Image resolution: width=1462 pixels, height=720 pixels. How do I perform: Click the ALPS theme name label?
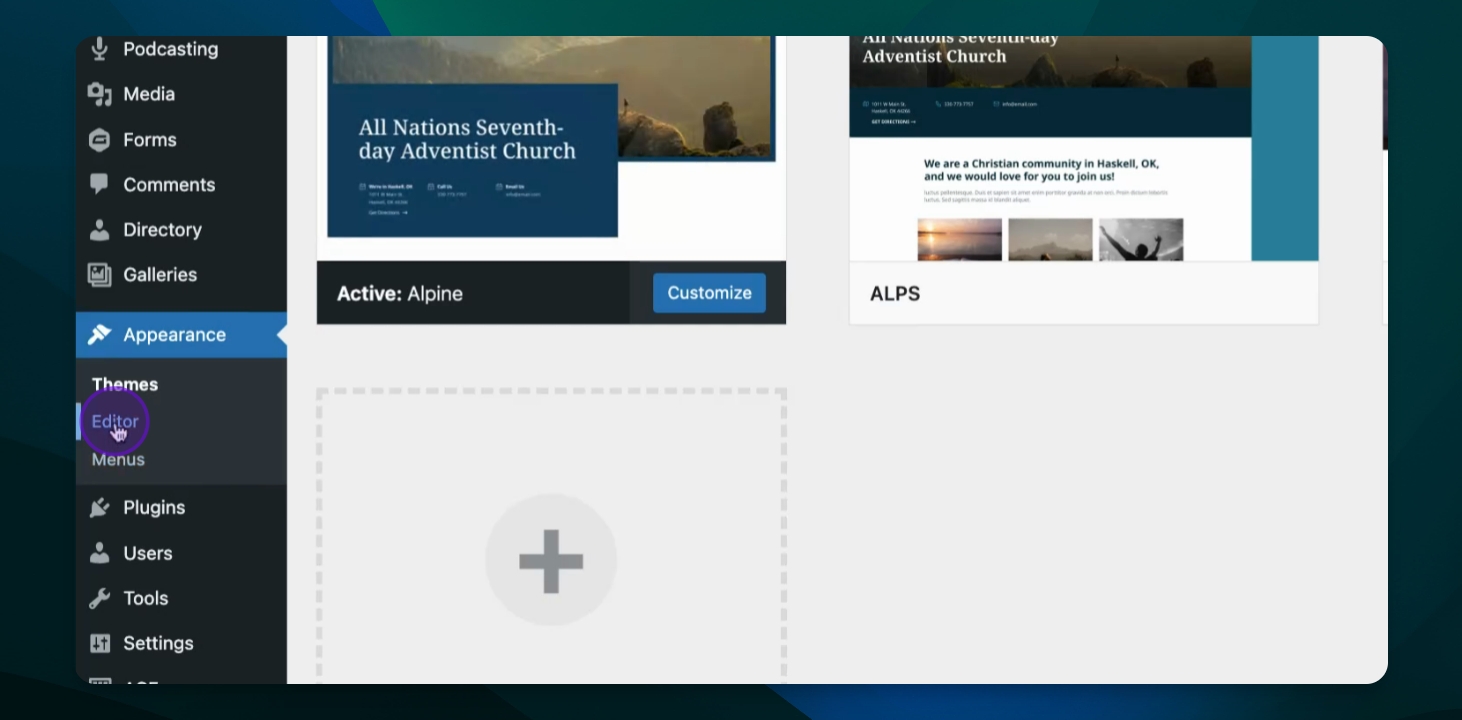click(x=895, y=294)
